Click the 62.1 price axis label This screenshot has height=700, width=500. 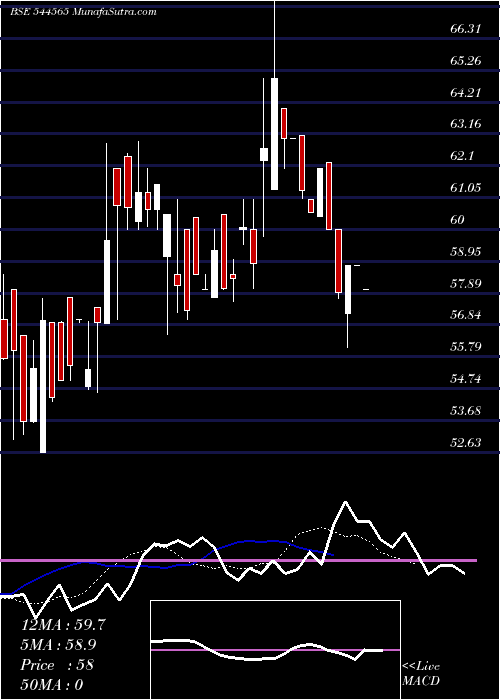point(462,156)
